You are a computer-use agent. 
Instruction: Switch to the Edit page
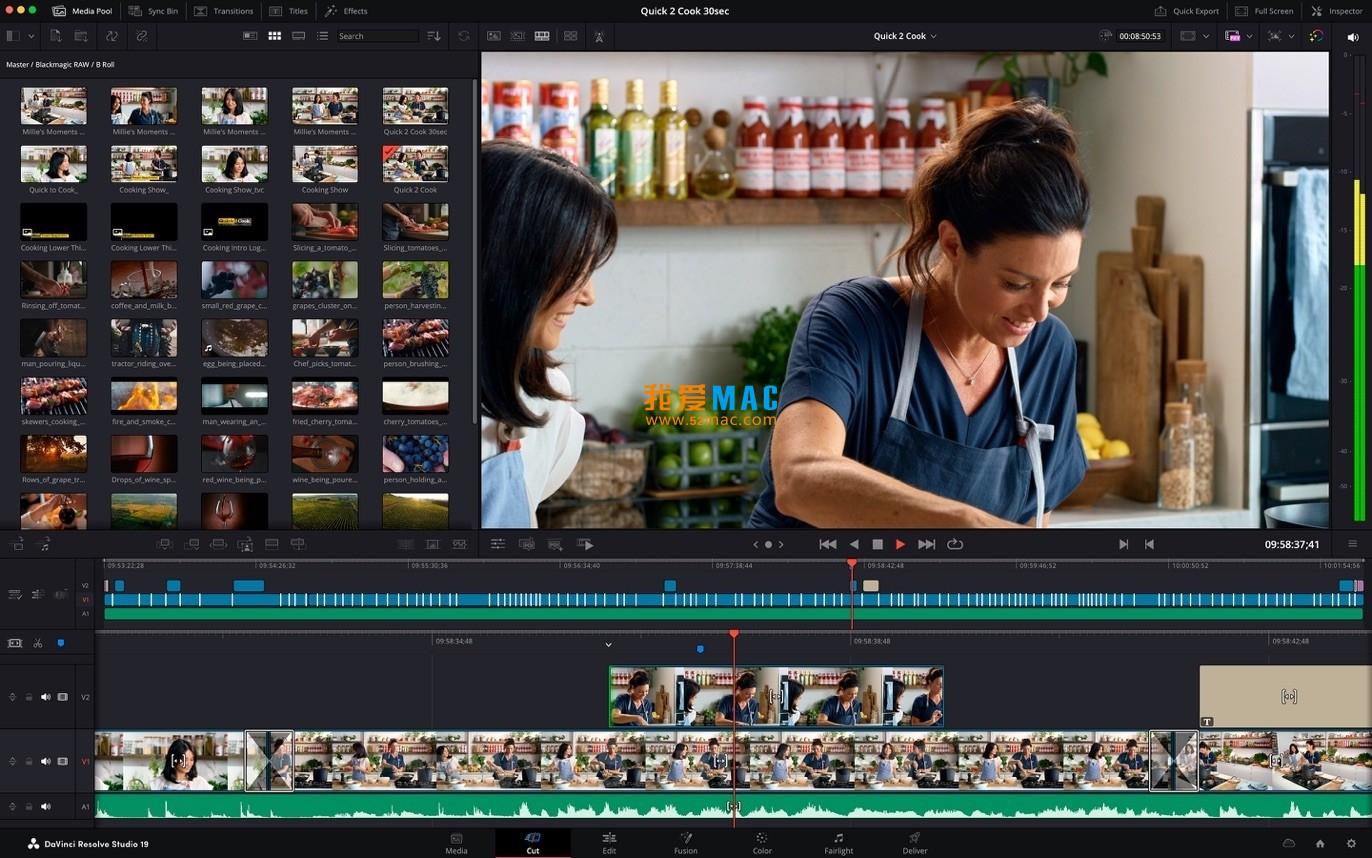click(x=609, y=845)
